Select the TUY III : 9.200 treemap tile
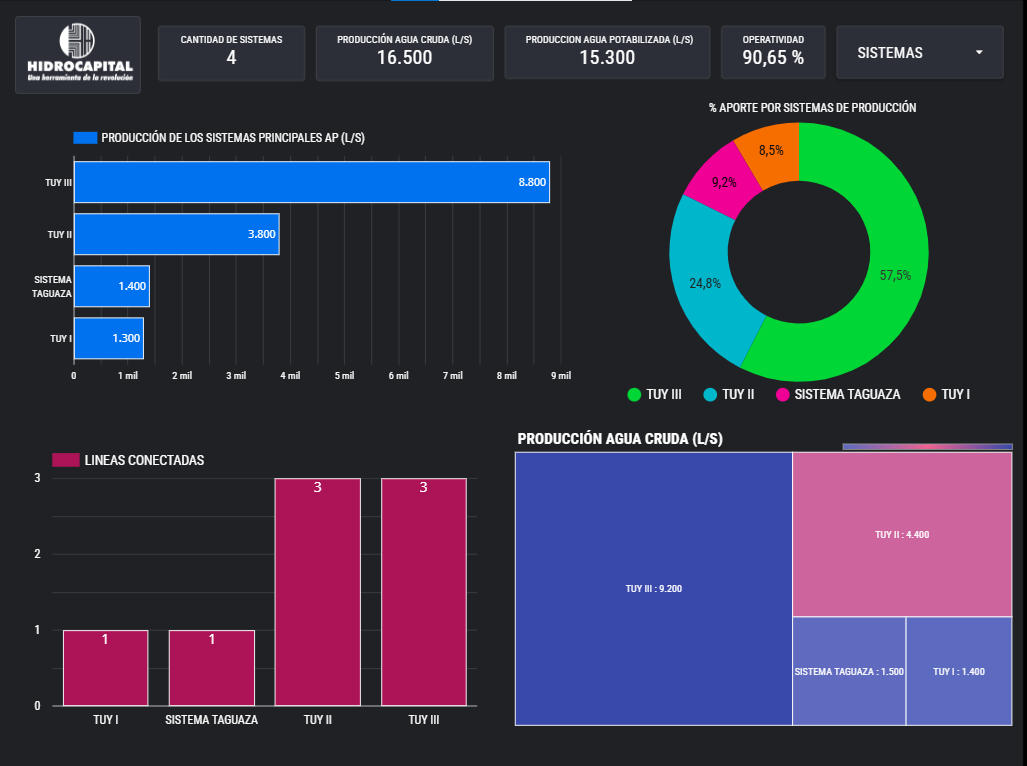The image size is (1027, 766). [653, 588]
